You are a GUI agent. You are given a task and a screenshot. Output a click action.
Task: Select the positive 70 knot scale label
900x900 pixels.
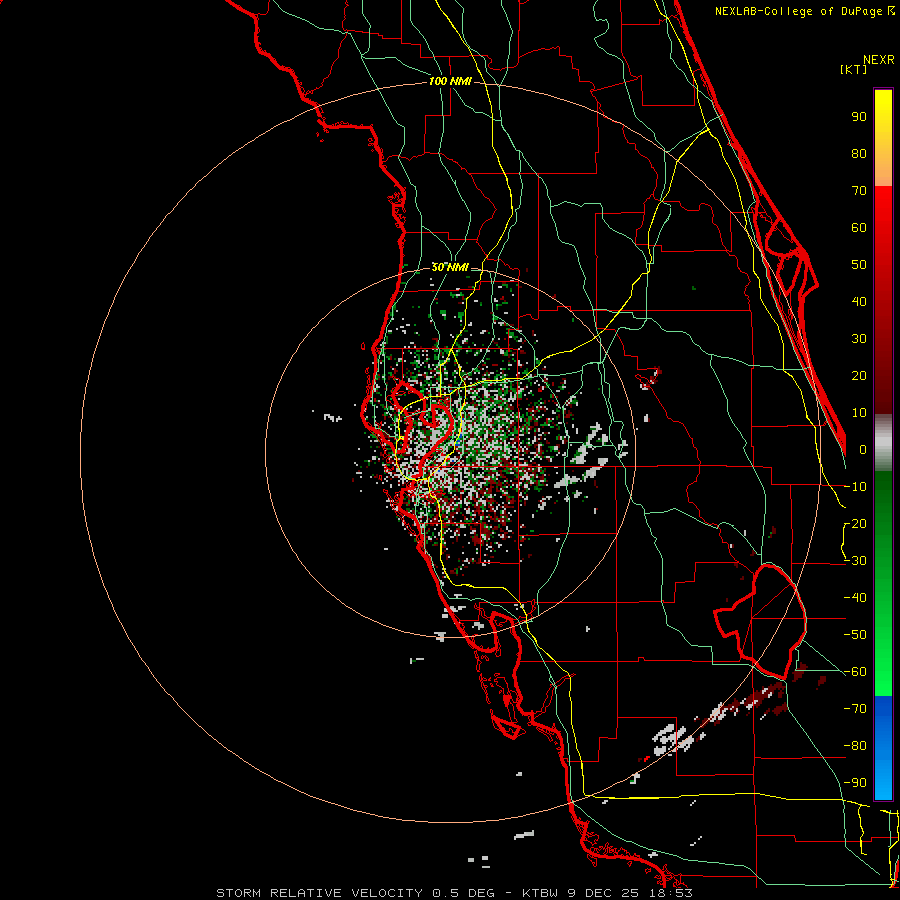[x=859, y=191]
